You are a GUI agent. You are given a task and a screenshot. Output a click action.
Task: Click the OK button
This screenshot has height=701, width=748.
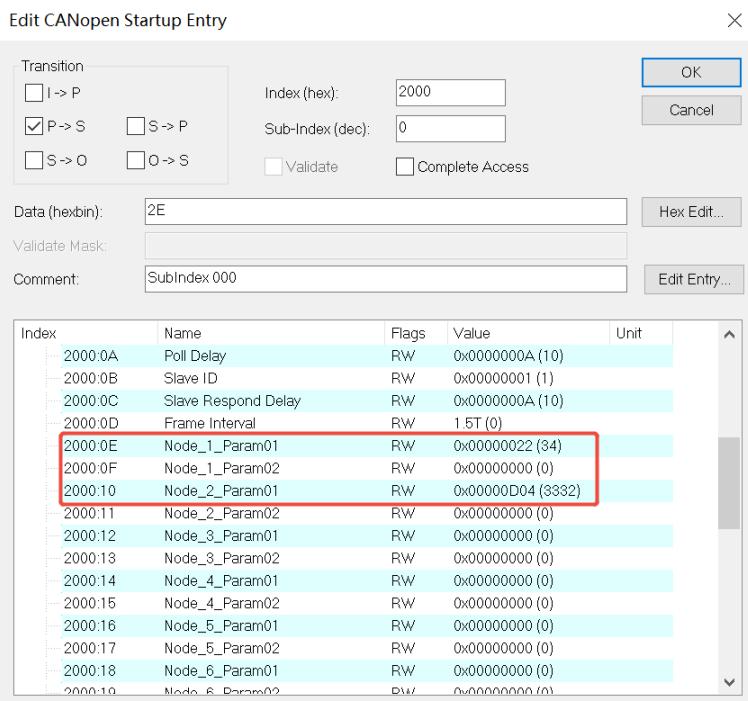coord(691,73)
